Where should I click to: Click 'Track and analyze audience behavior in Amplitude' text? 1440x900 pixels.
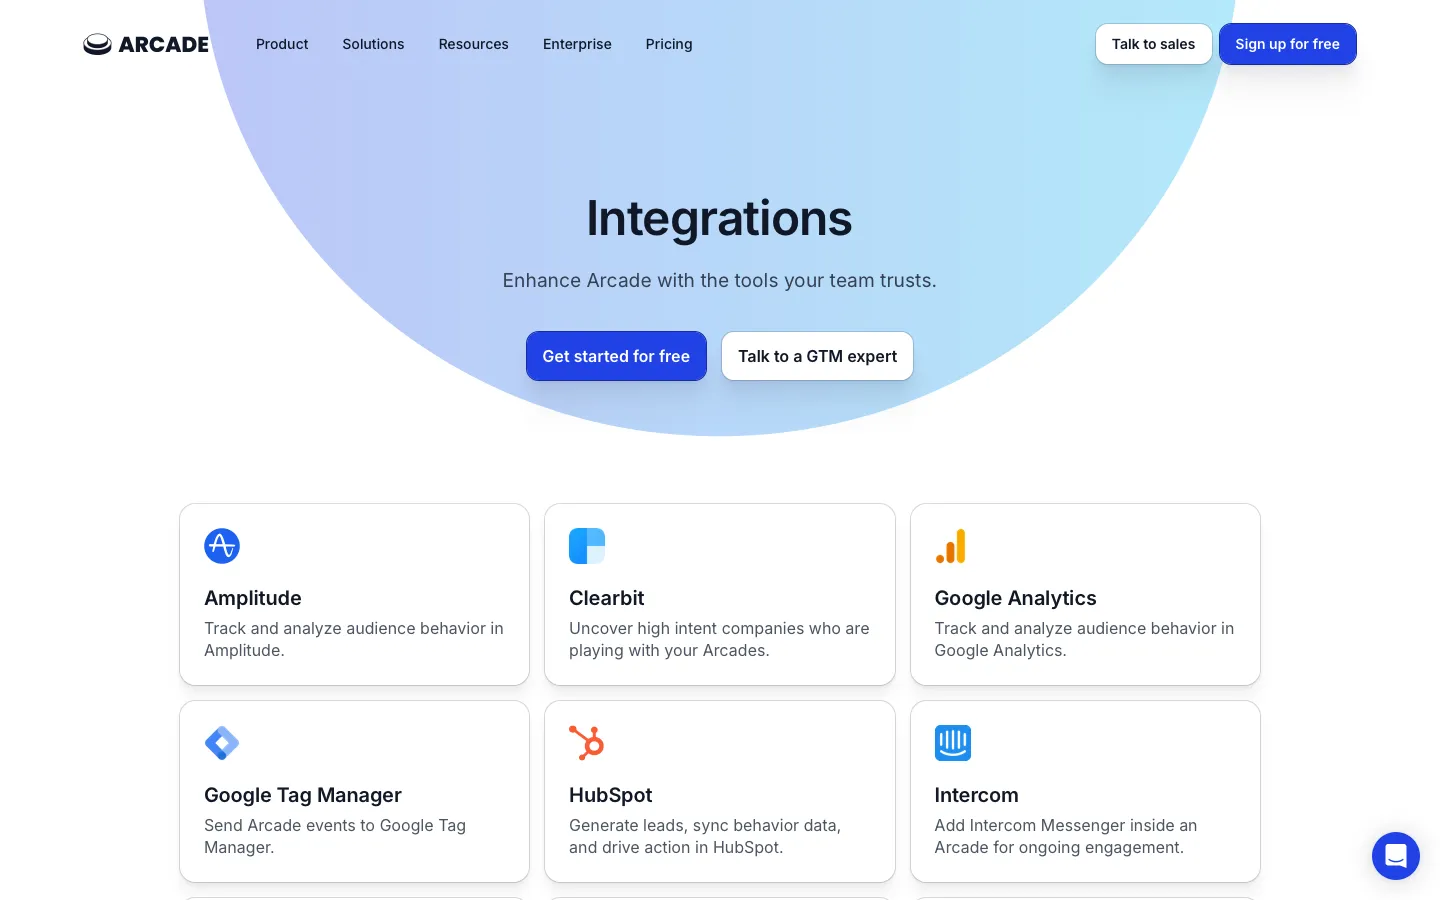coord(354,639)
